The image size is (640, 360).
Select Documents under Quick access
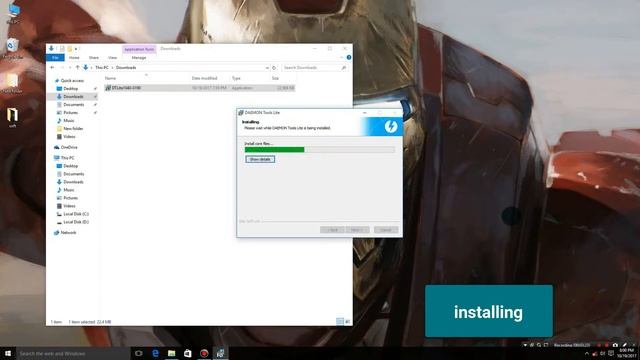(x=73, y=104)
